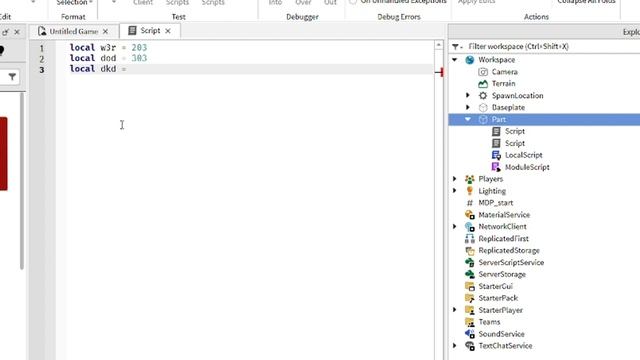Click the StarterPlayer icon
The image size is (640, 360).
pos(470,310)
